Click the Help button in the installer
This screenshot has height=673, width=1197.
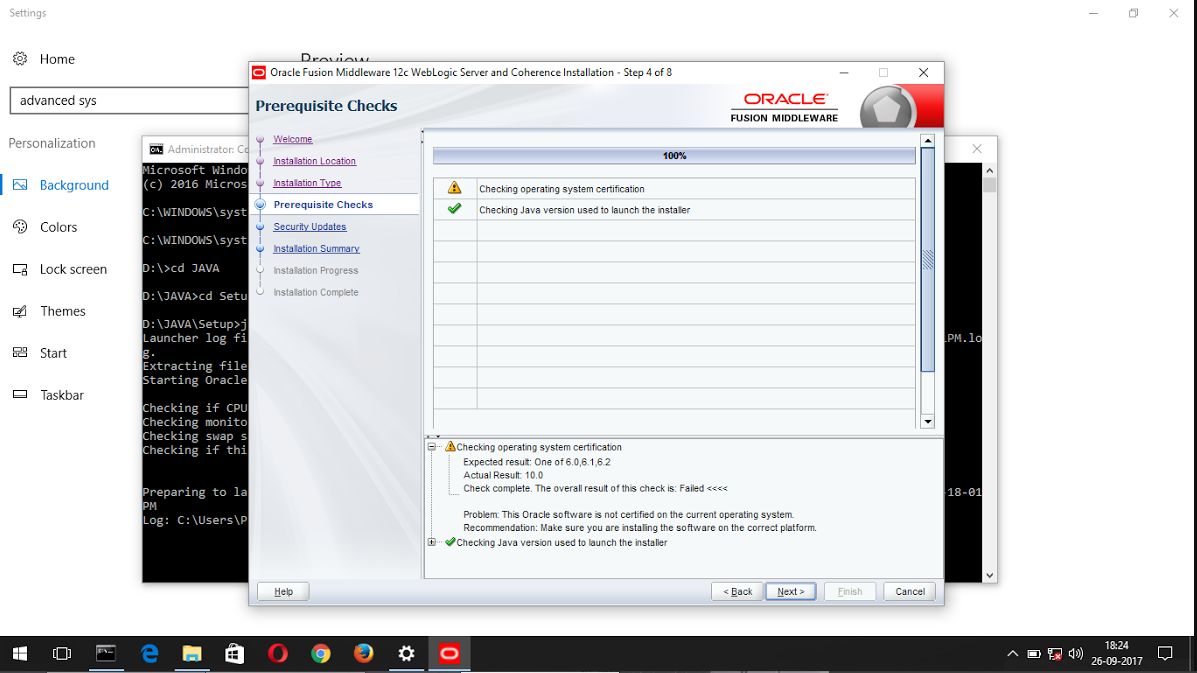click(x=283, y=591)
